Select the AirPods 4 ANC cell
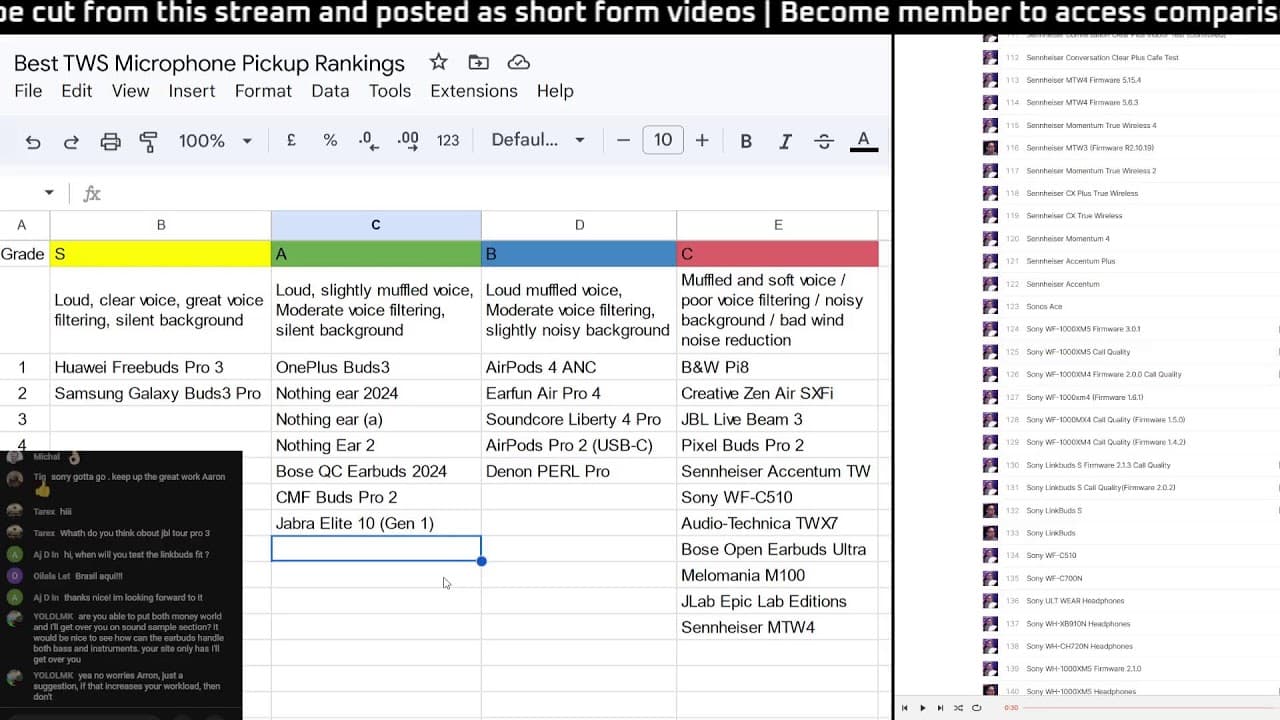The width and height of the screenshot is (1280, 720). click(579, 367)
